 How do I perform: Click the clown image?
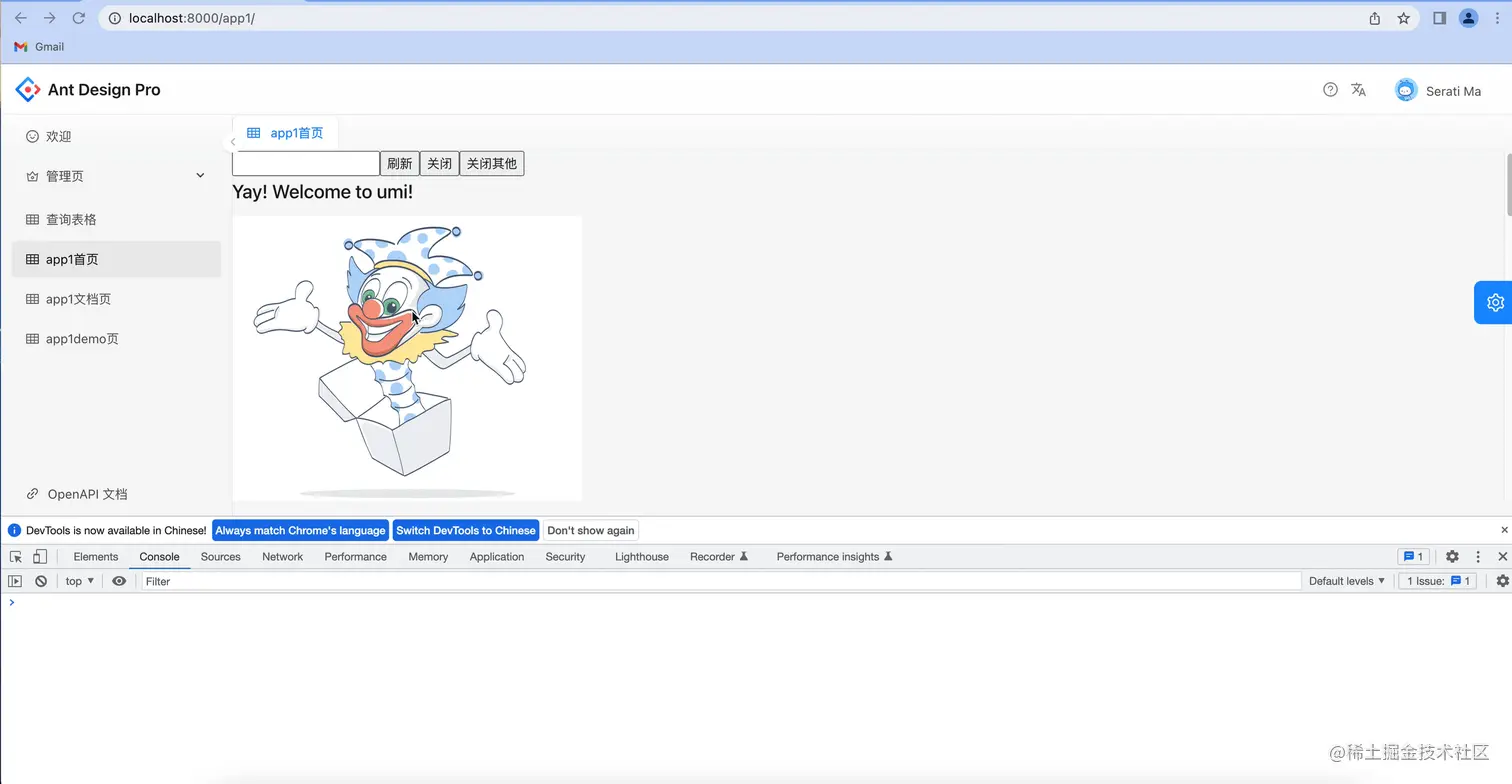tap(407, 358)
